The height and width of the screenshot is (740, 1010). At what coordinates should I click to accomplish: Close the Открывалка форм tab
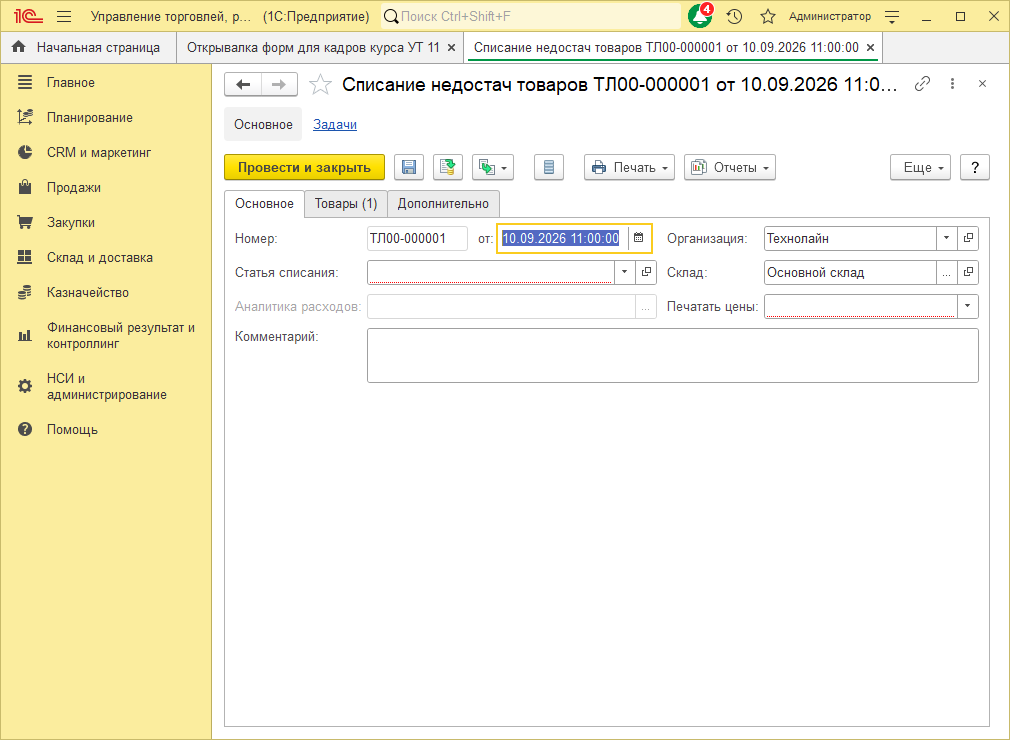(452, 48)
